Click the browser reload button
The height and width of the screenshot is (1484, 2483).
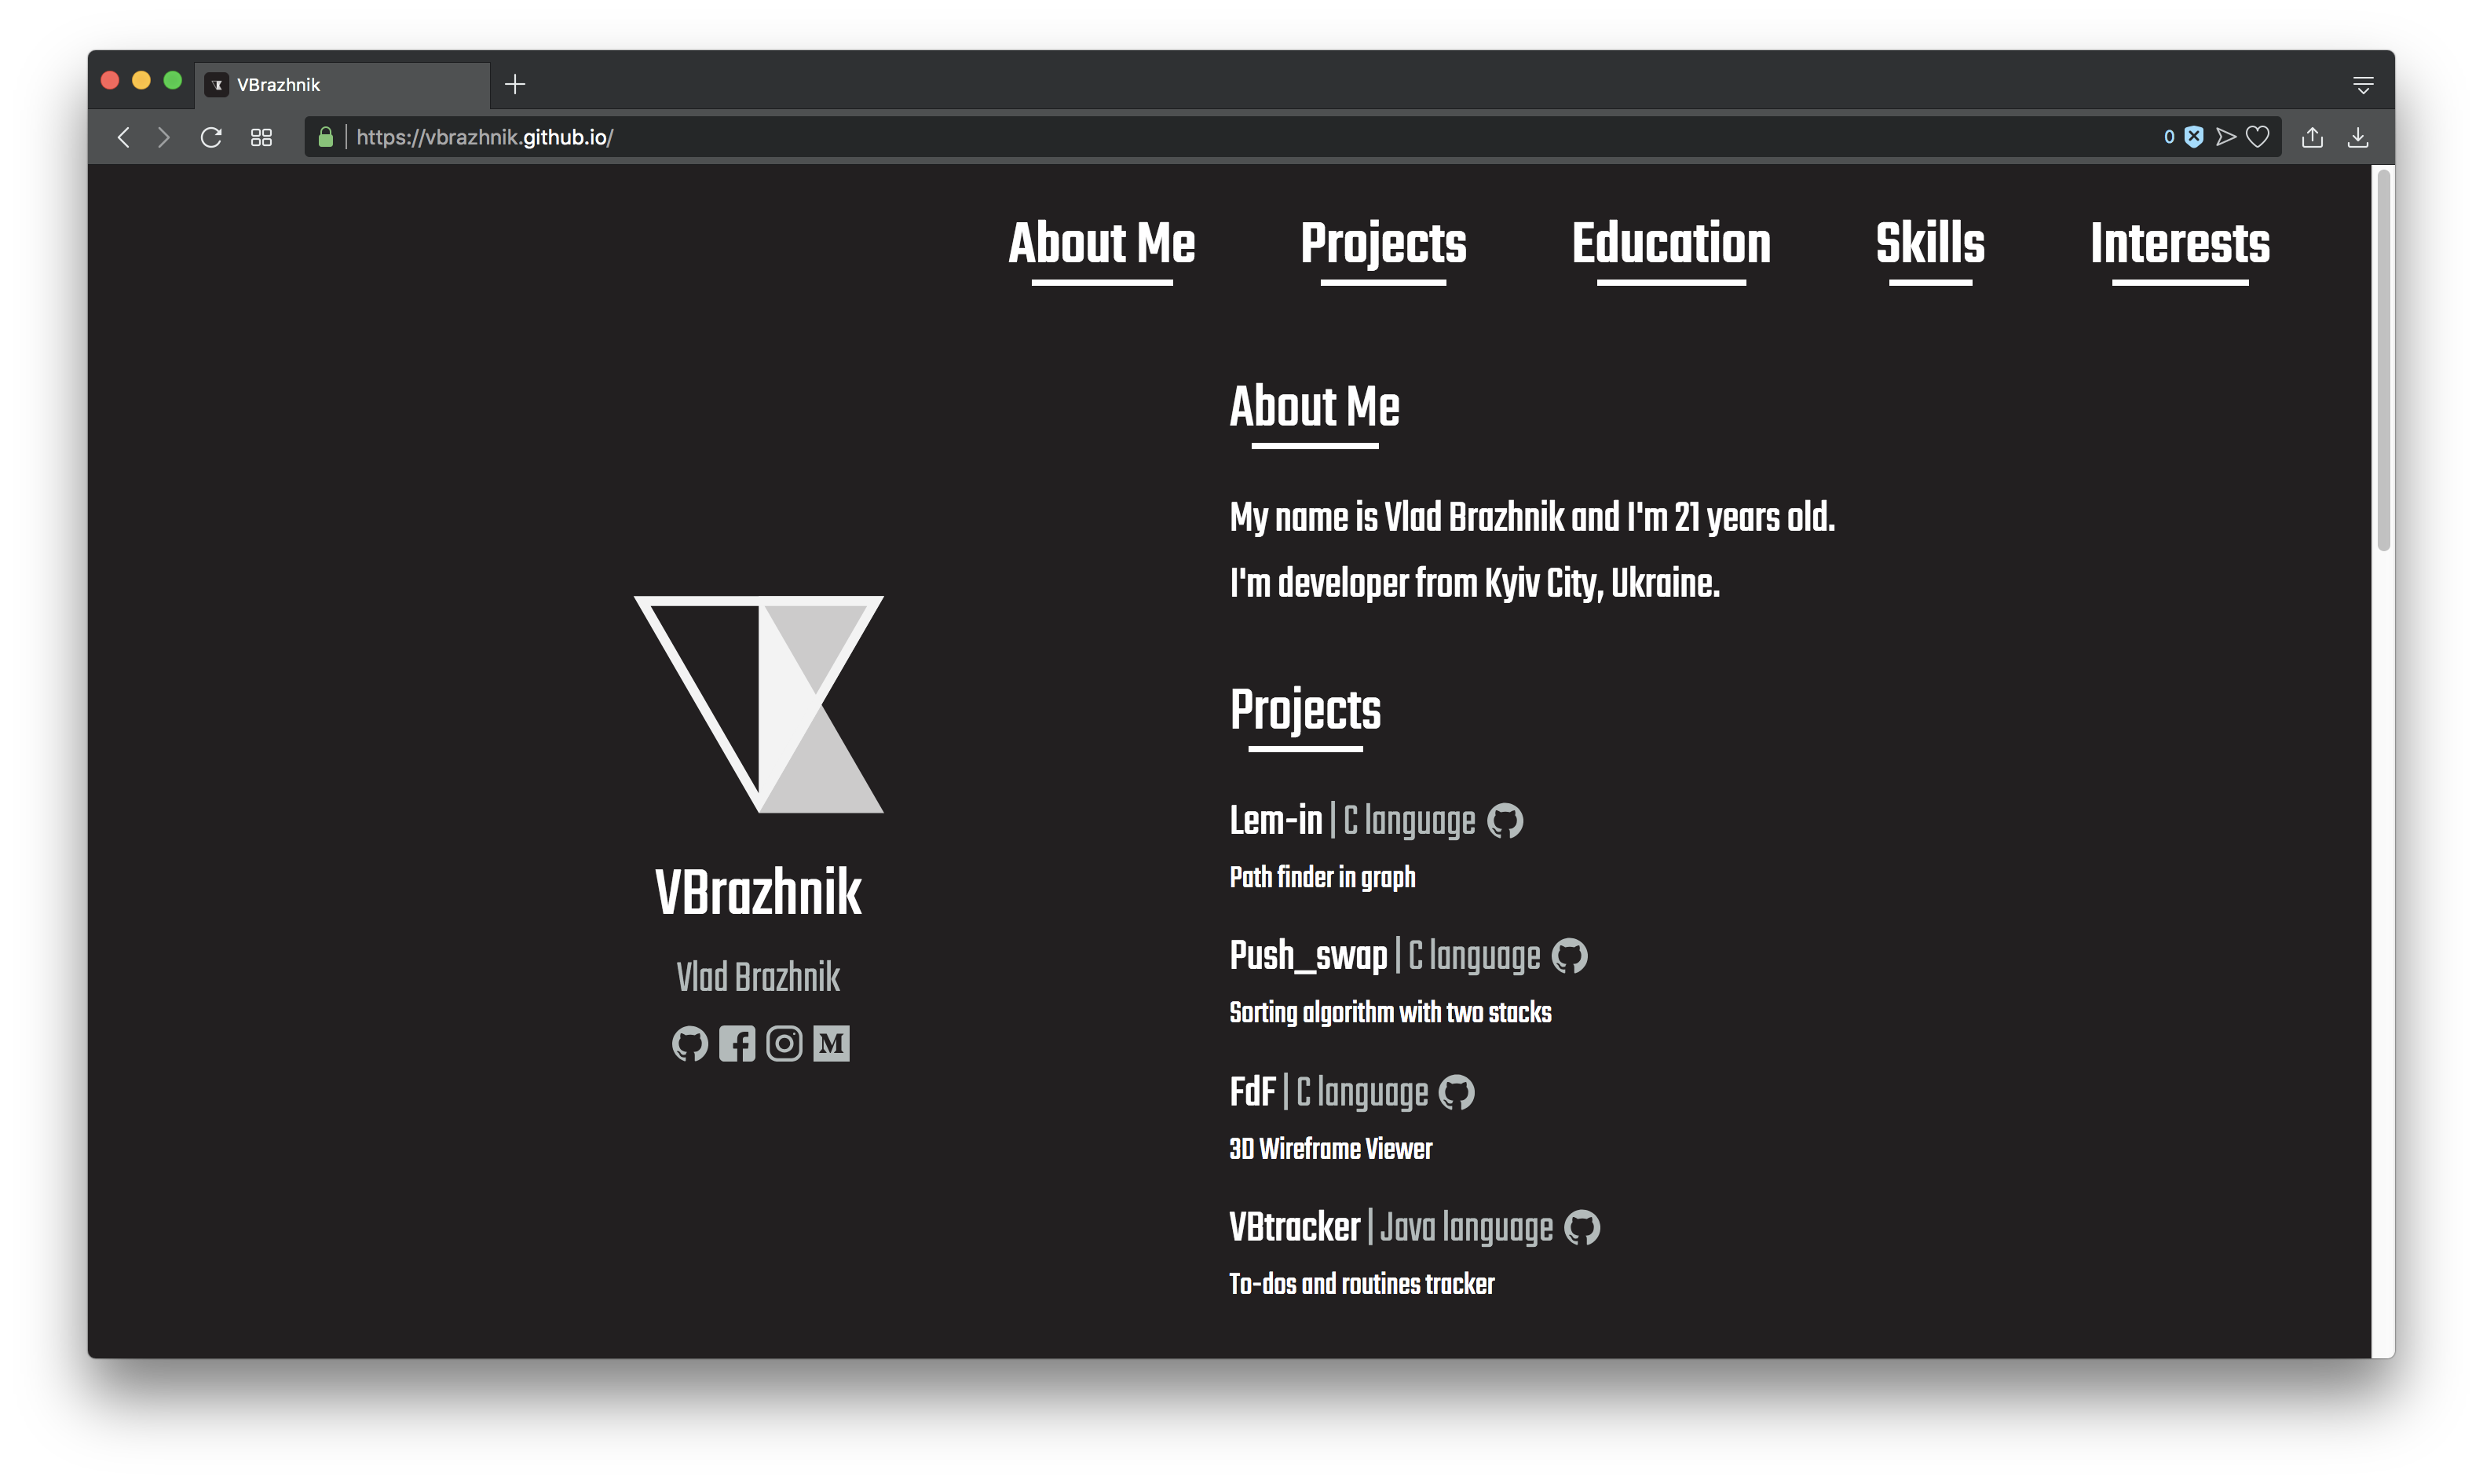pos(211,137)
